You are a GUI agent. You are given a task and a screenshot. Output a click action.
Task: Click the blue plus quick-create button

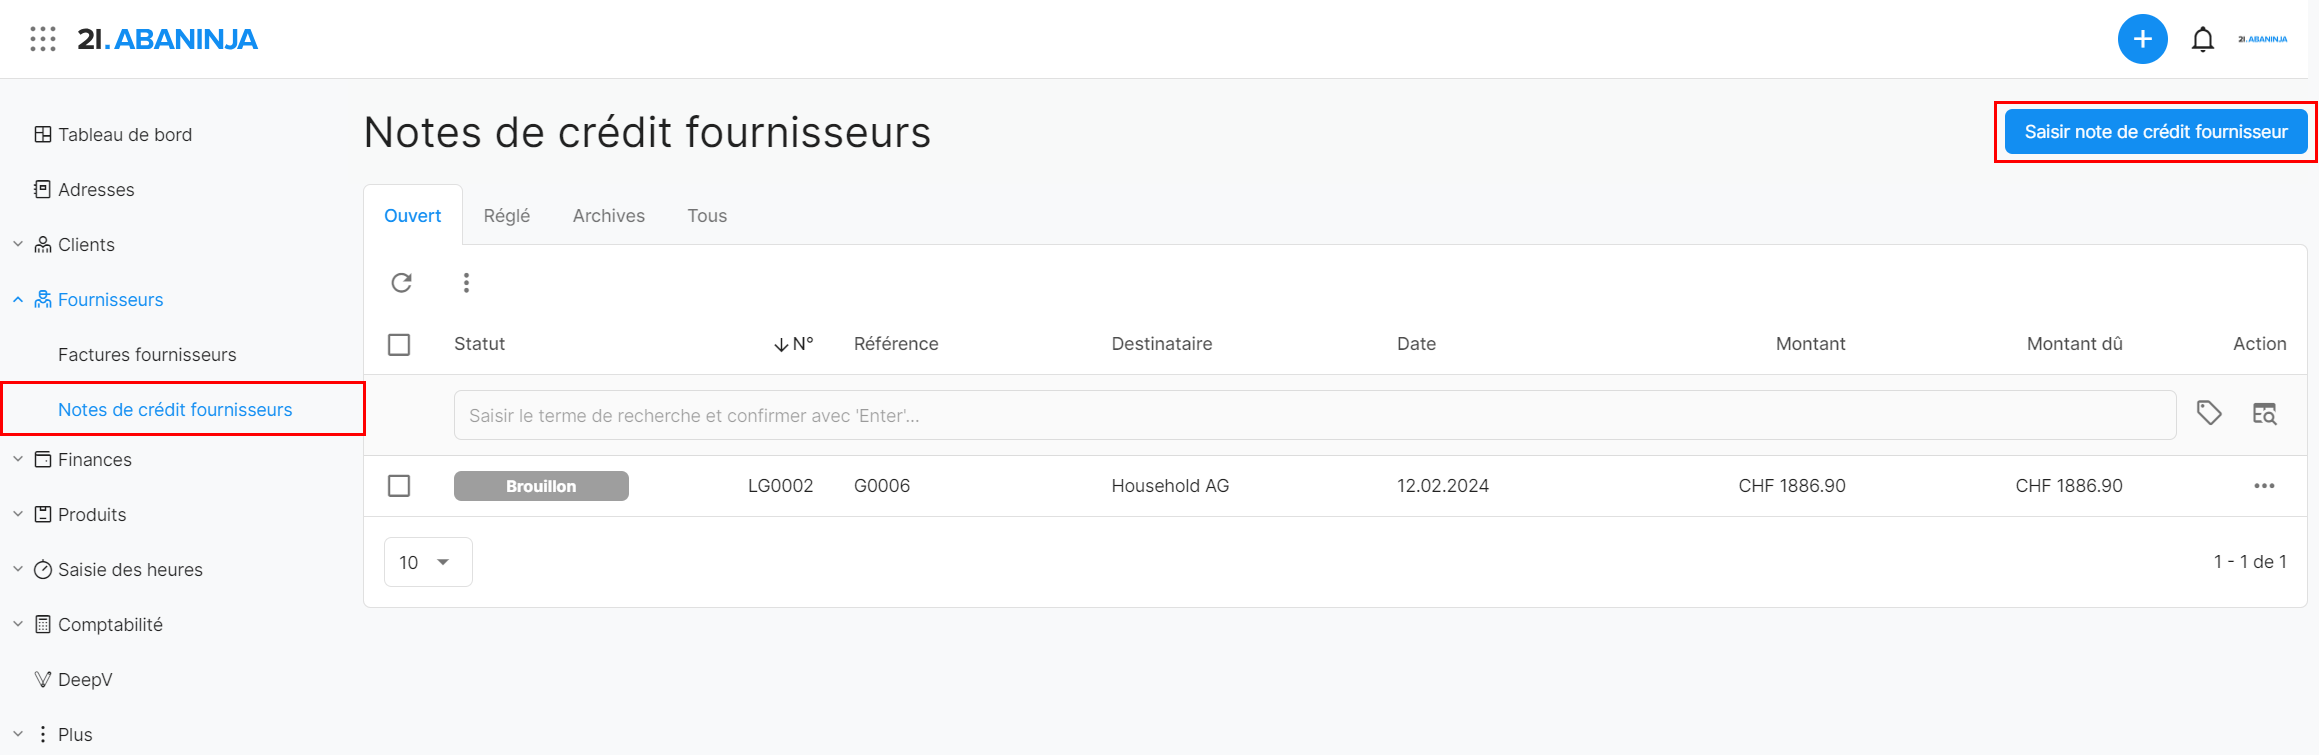click(2142, 39)
